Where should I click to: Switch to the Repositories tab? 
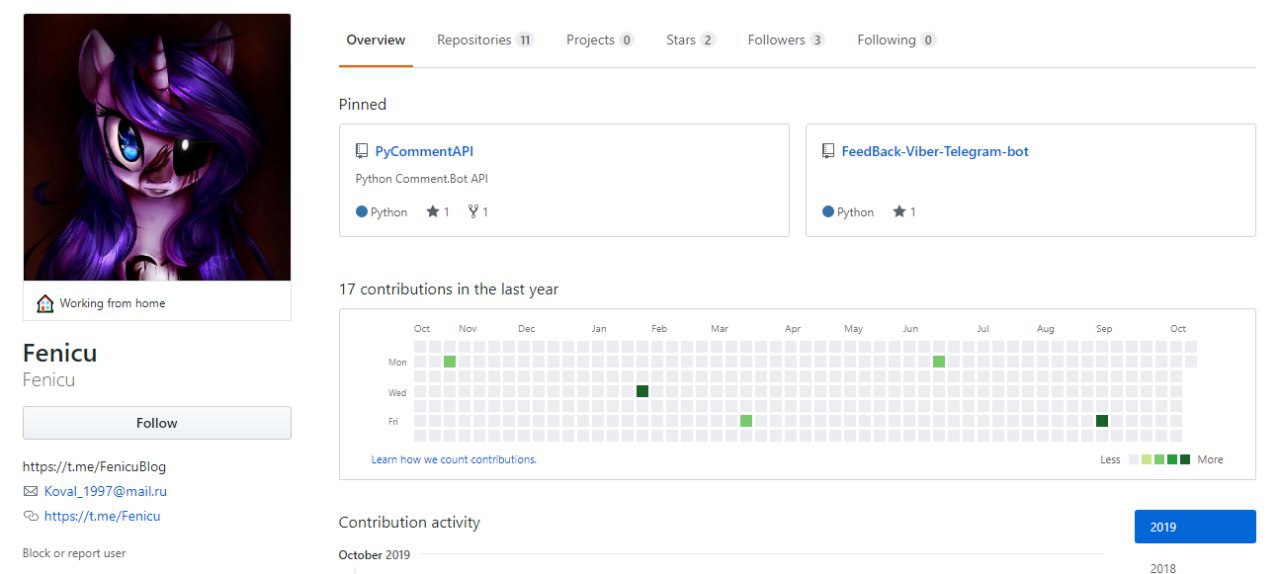click(x=485, y=40)
